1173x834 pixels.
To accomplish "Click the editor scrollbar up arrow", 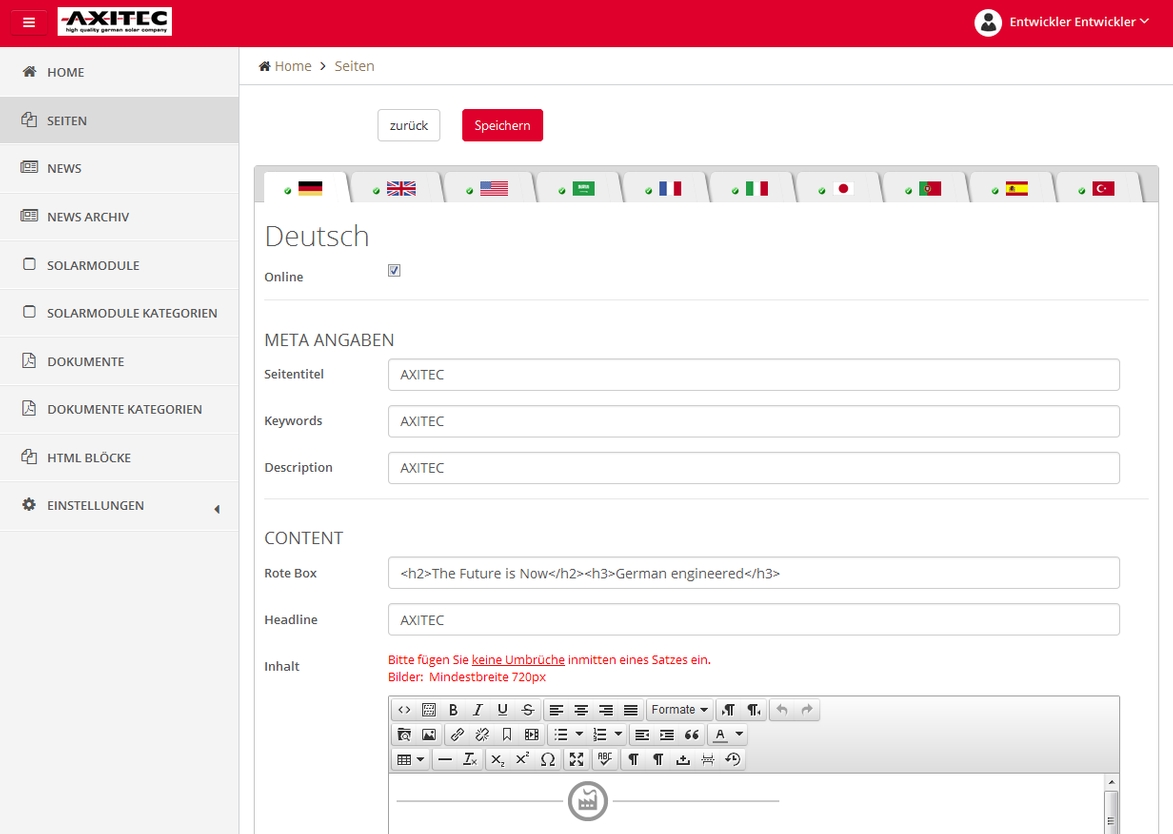I will tap(1112, 782).
